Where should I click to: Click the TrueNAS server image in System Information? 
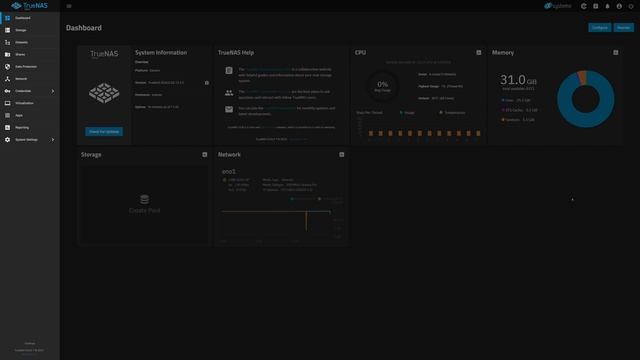click(104, 93)
